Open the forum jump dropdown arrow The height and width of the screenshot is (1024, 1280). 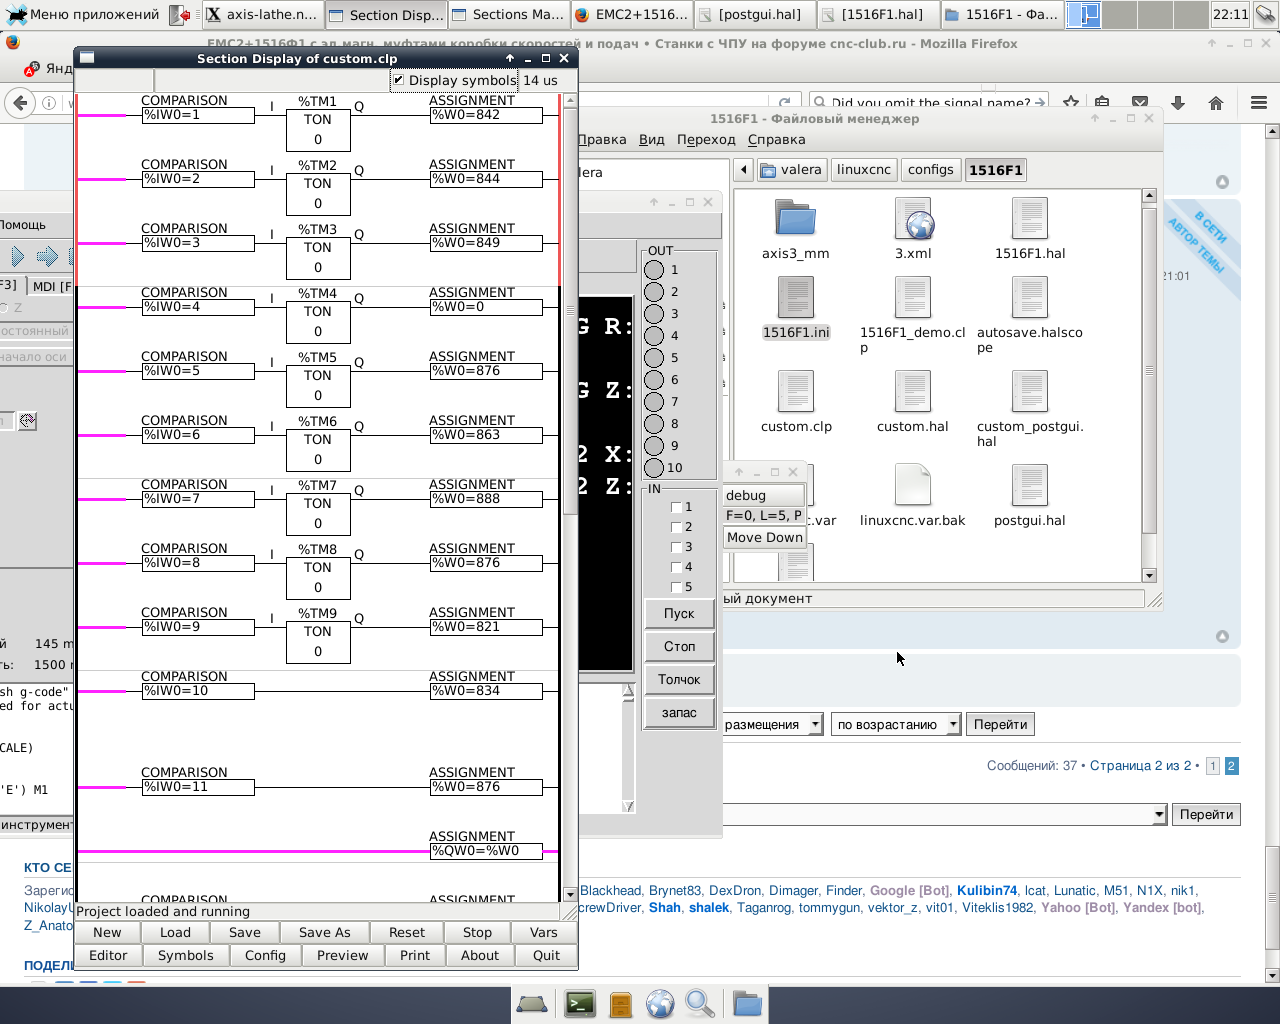[x=1159, y=814]
